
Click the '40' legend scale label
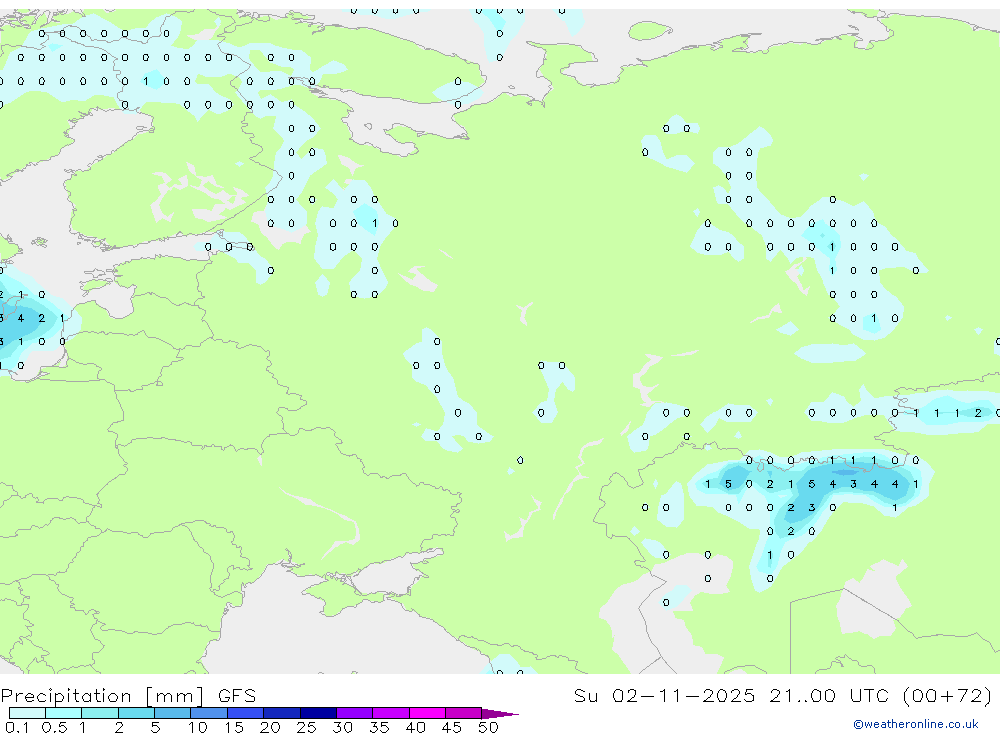point(415,727)
